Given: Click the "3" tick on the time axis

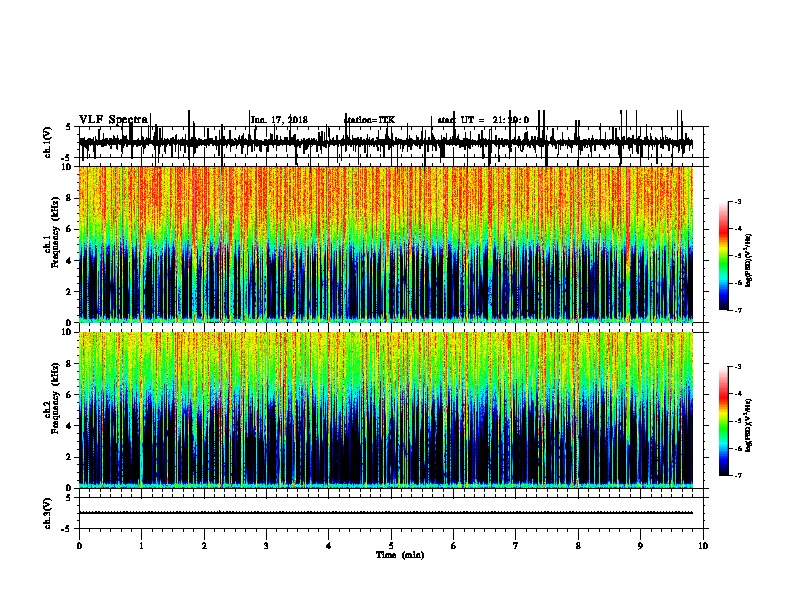Looking at the screenshot, I should (x=266, y=546).
